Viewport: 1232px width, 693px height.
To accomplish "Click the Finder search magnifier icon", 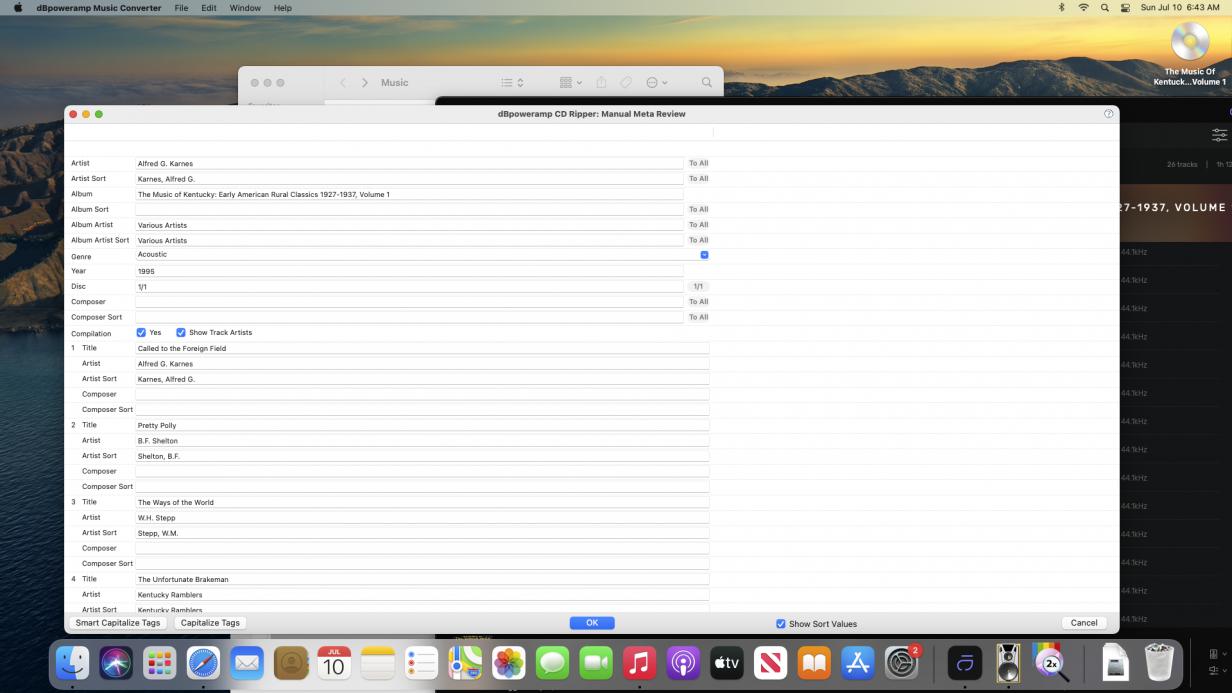I will [706, 83].
